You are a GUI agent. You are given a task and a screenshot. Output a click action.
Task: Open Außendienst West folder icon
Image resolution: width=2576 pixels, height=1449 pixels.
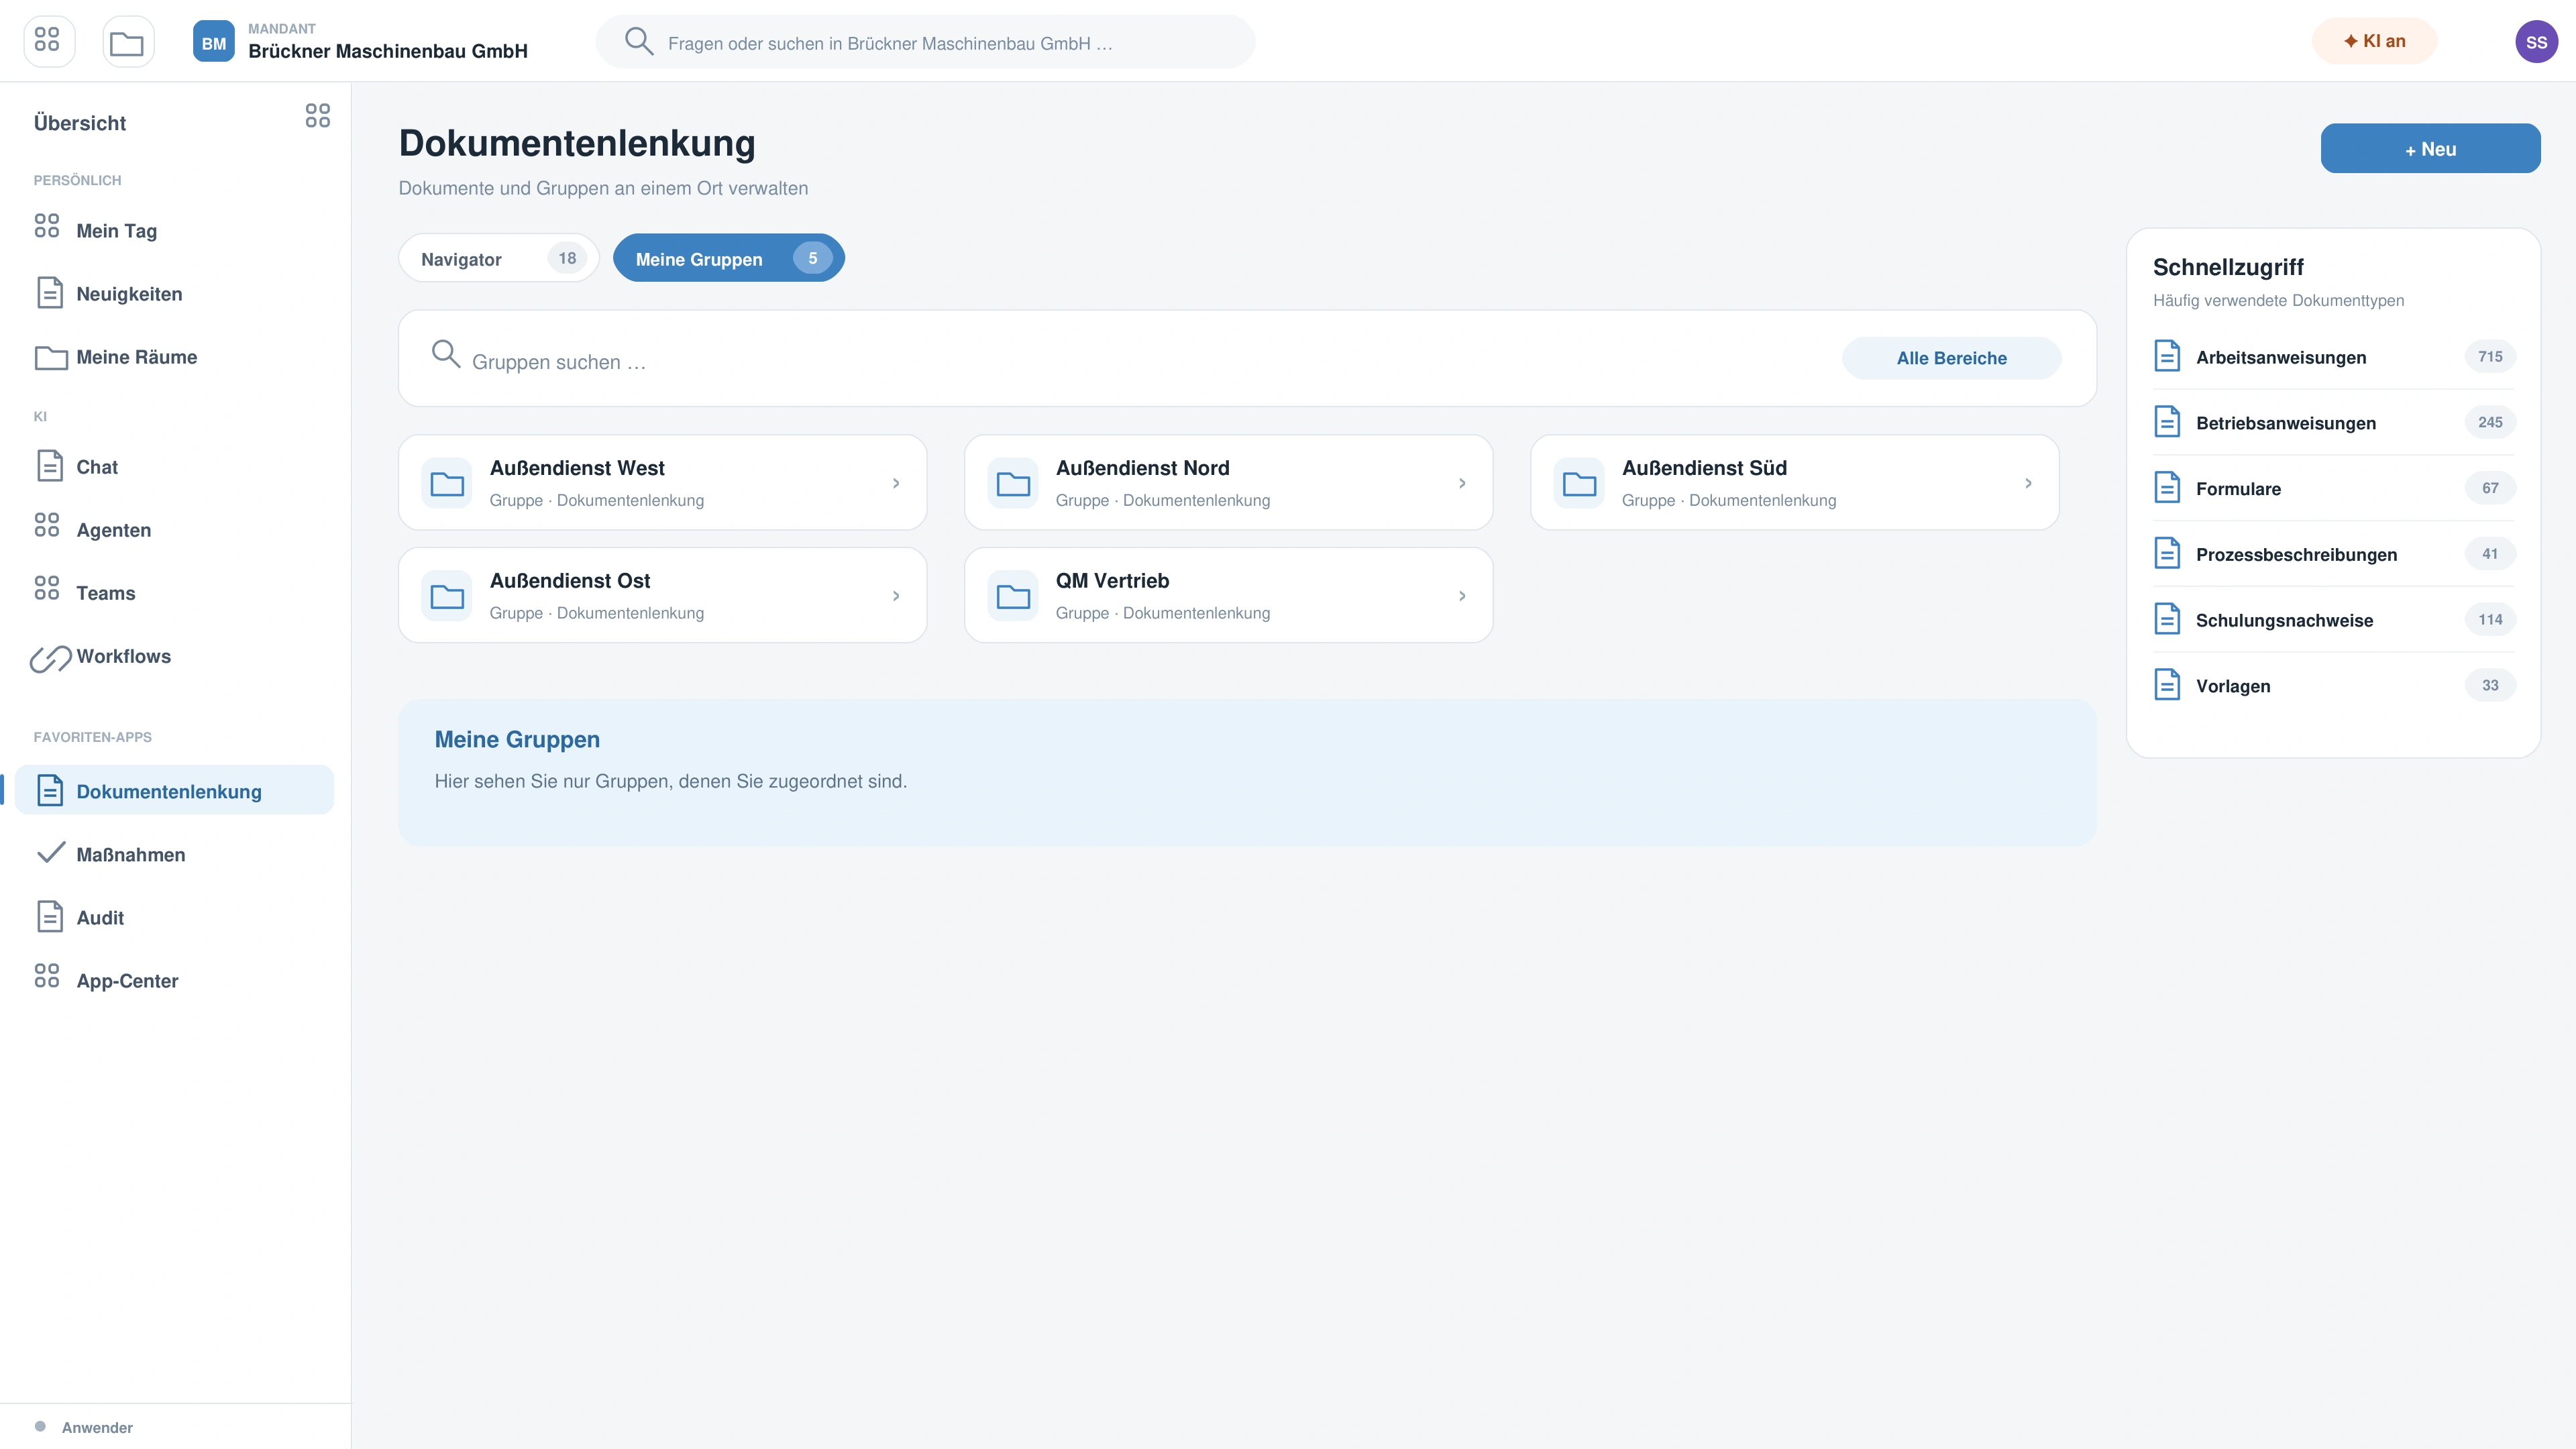coord(447,484)
